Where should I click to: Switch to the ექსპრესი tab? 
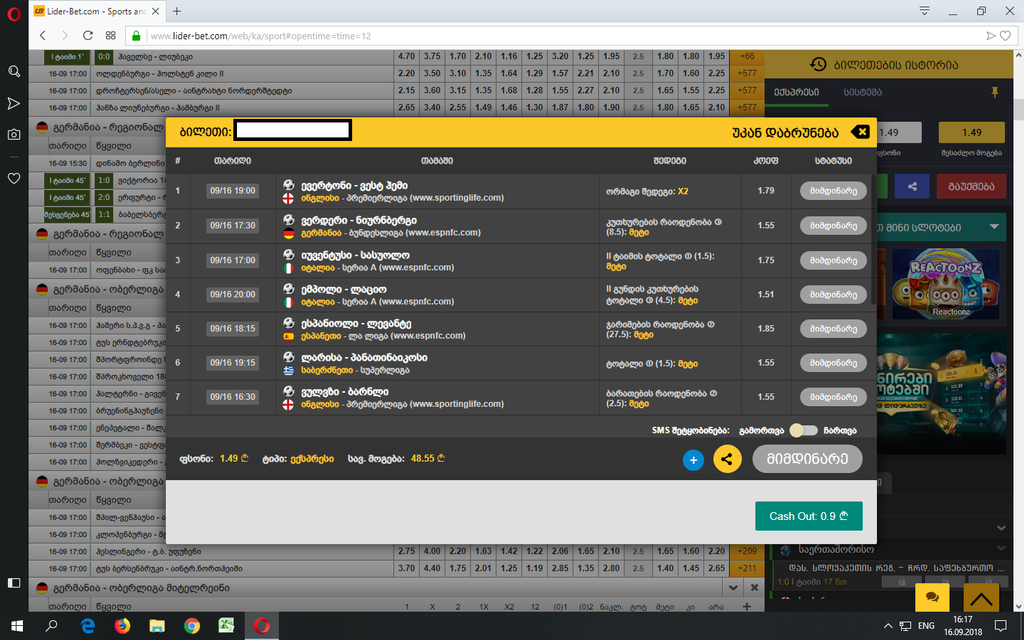(x=796, y=92)
